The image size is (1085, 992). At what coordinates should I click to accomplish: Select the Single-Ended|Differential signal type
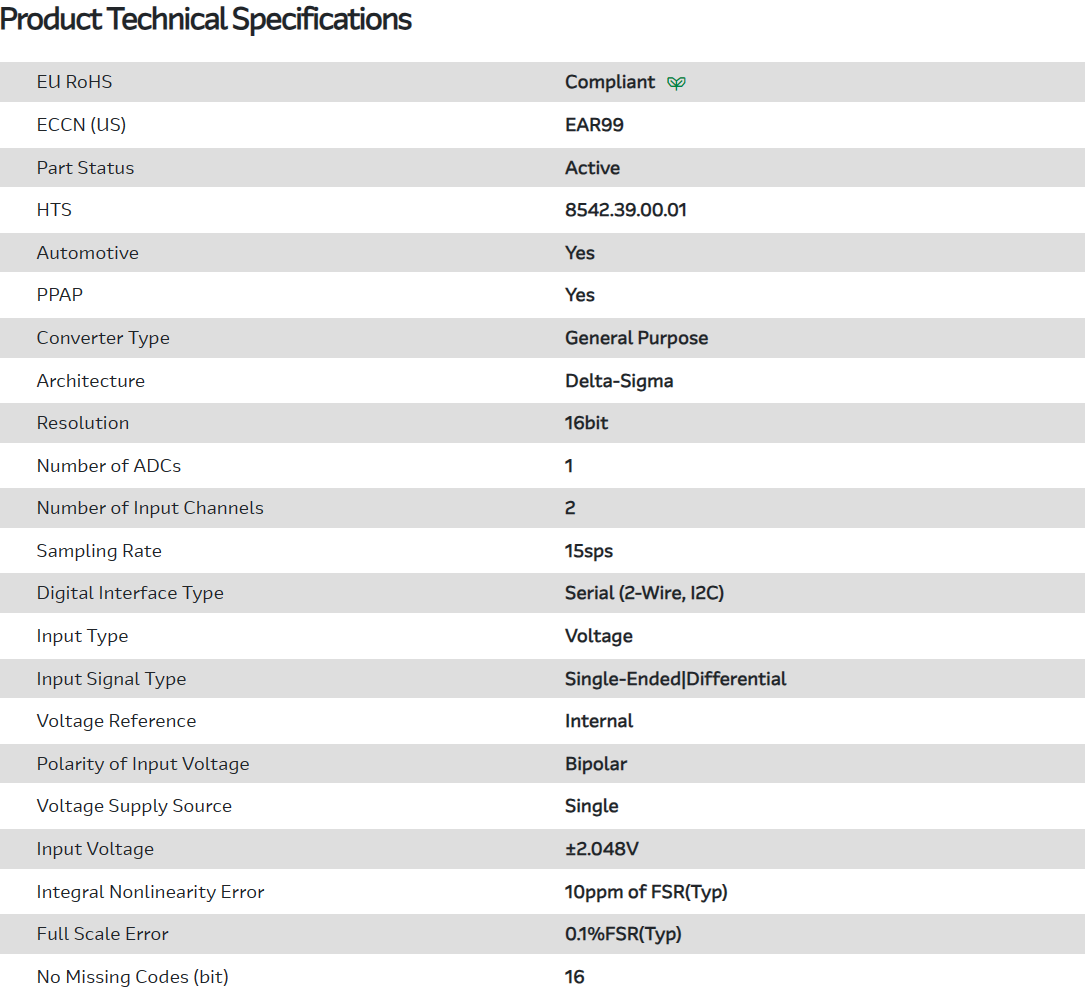[x=675, y=679]
